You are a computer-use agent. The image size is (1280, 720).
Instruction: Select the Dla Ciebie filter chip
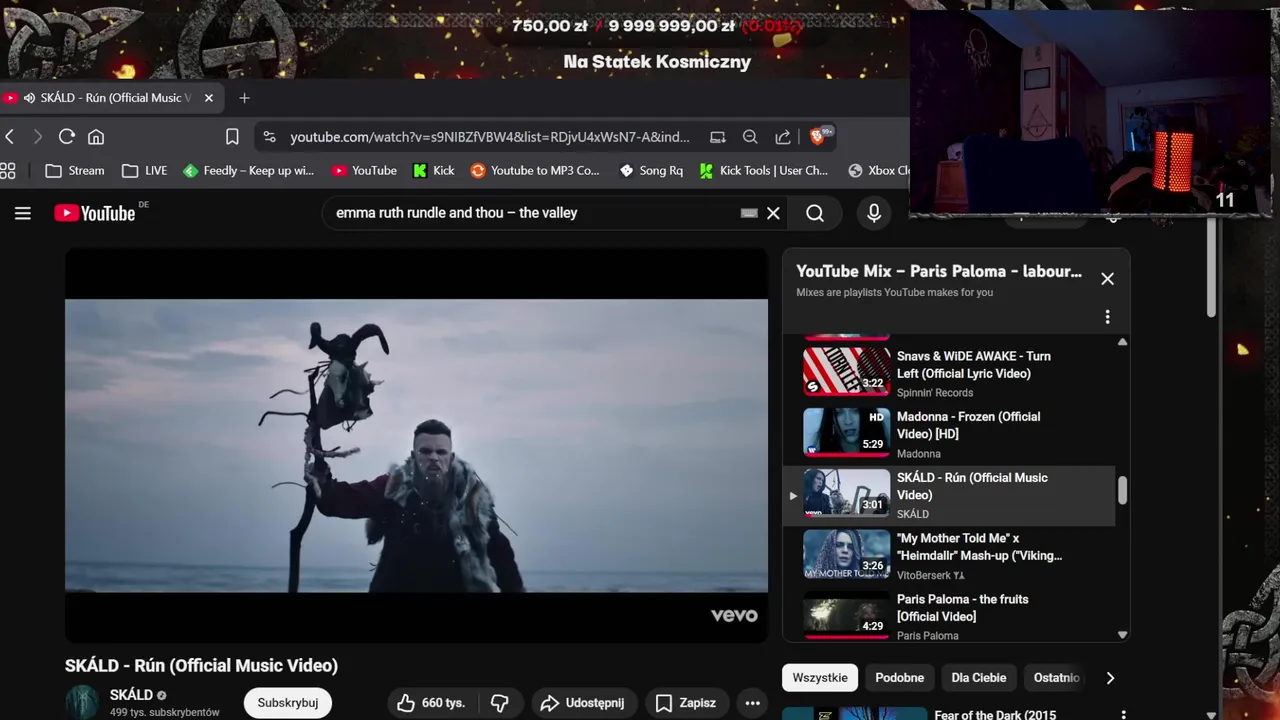click(979, 678)
